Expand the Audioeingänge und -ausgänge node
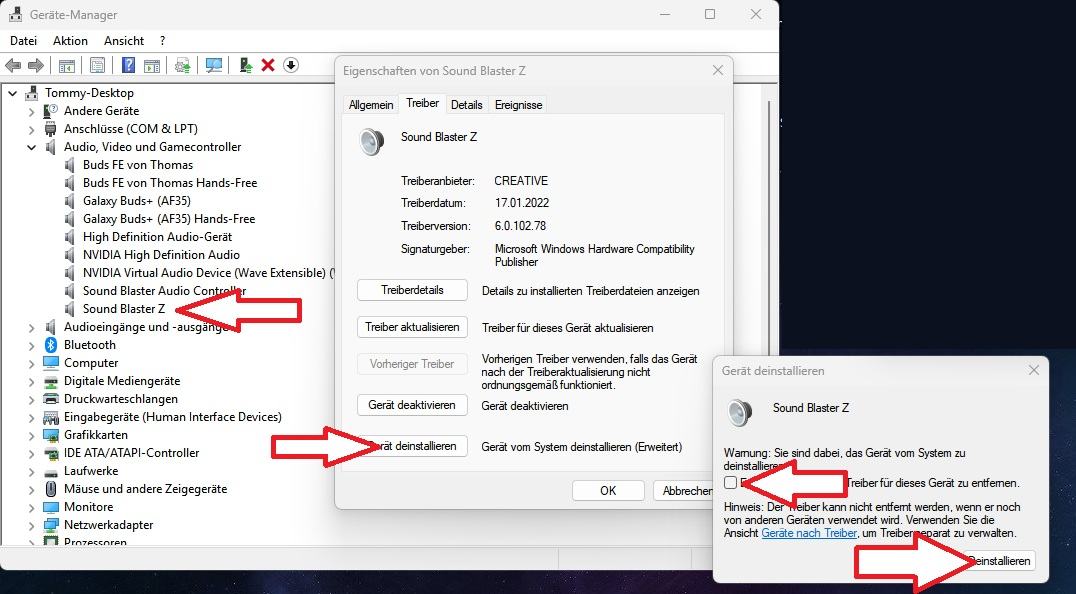Viewport: 1076px width, 594px height. (32, 327)
